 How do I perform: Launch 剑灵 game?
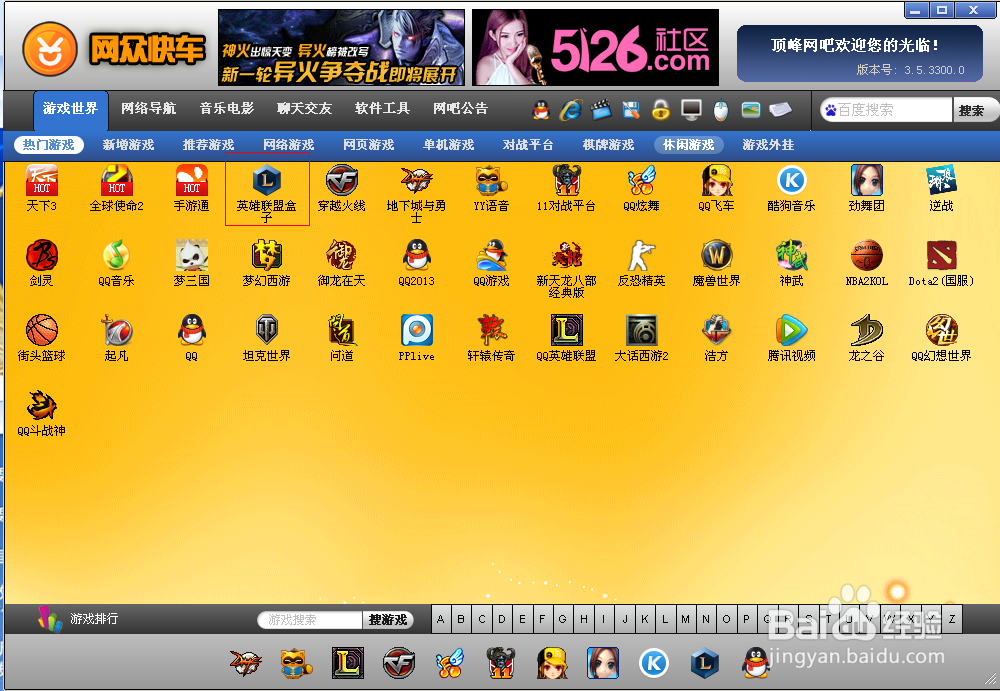[x=41, y=262]
